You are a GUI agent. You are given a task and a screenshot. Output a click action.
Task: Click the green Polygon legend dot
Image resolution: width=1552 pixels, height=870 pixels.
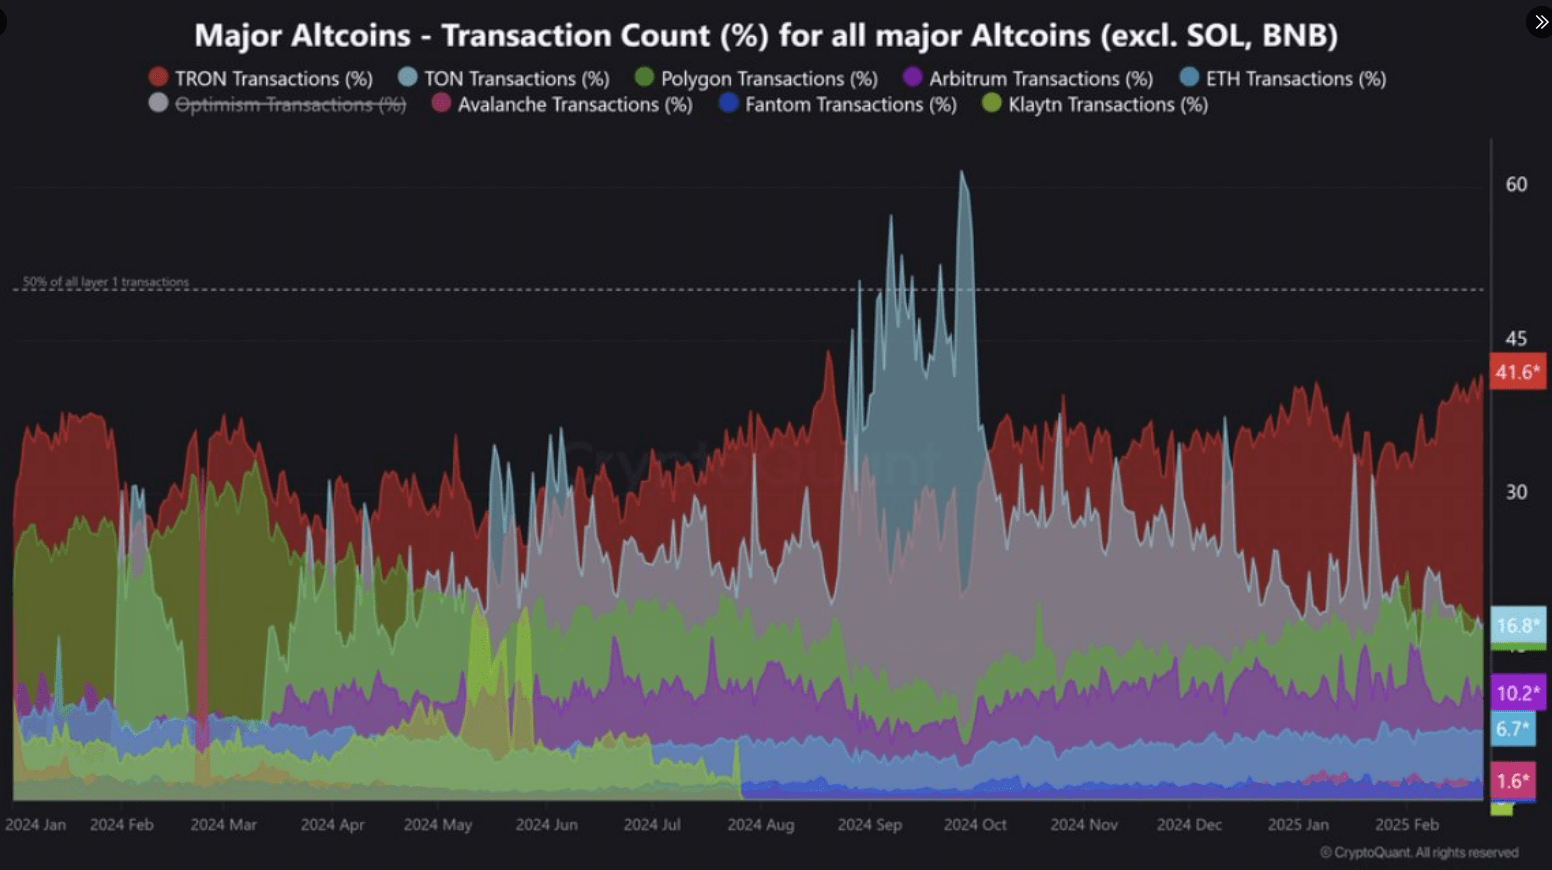[644, 77]
